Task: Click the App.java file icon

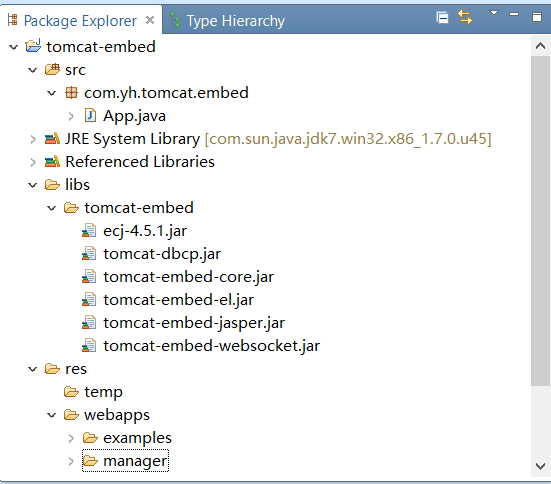Action: (x=90, y=116)
